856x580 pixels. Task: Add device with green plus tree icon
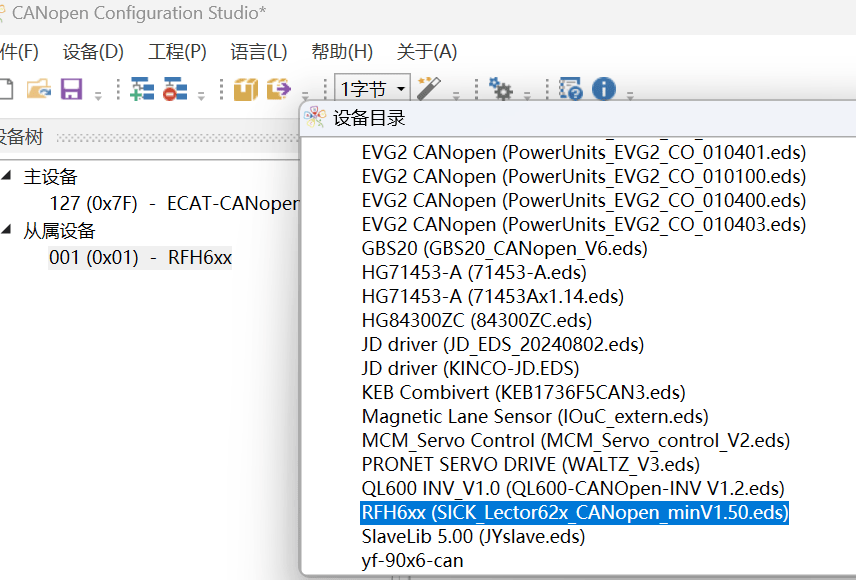point(142,88)
